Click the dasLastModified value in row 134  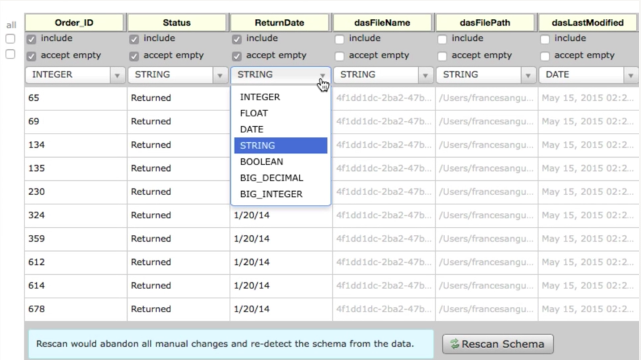[588, 145]
